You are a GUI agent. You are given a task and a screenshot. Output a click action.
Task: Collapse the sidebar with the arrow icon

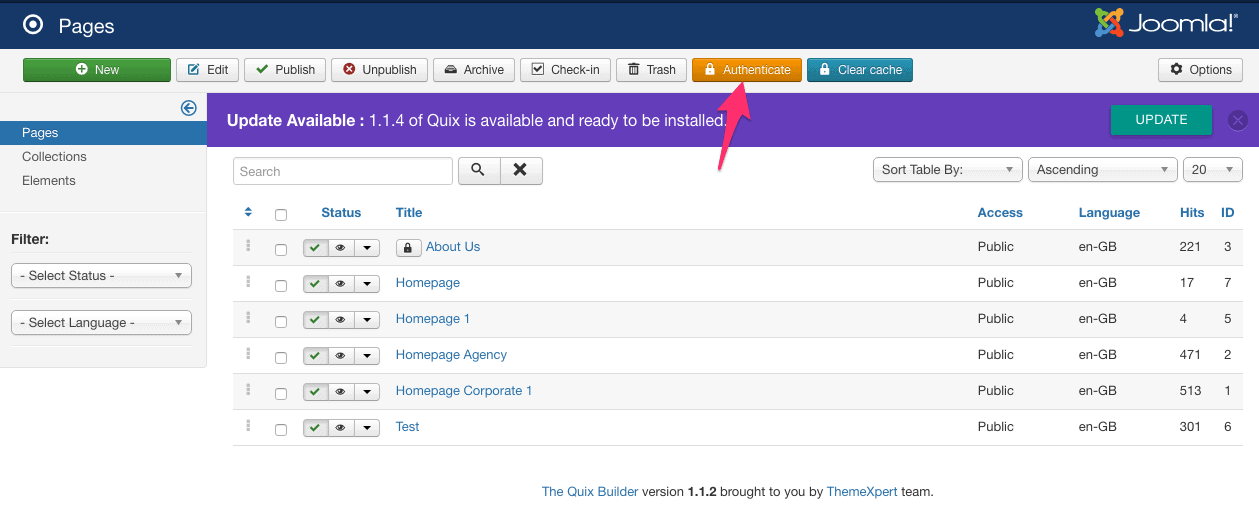[x=188, y=108]
